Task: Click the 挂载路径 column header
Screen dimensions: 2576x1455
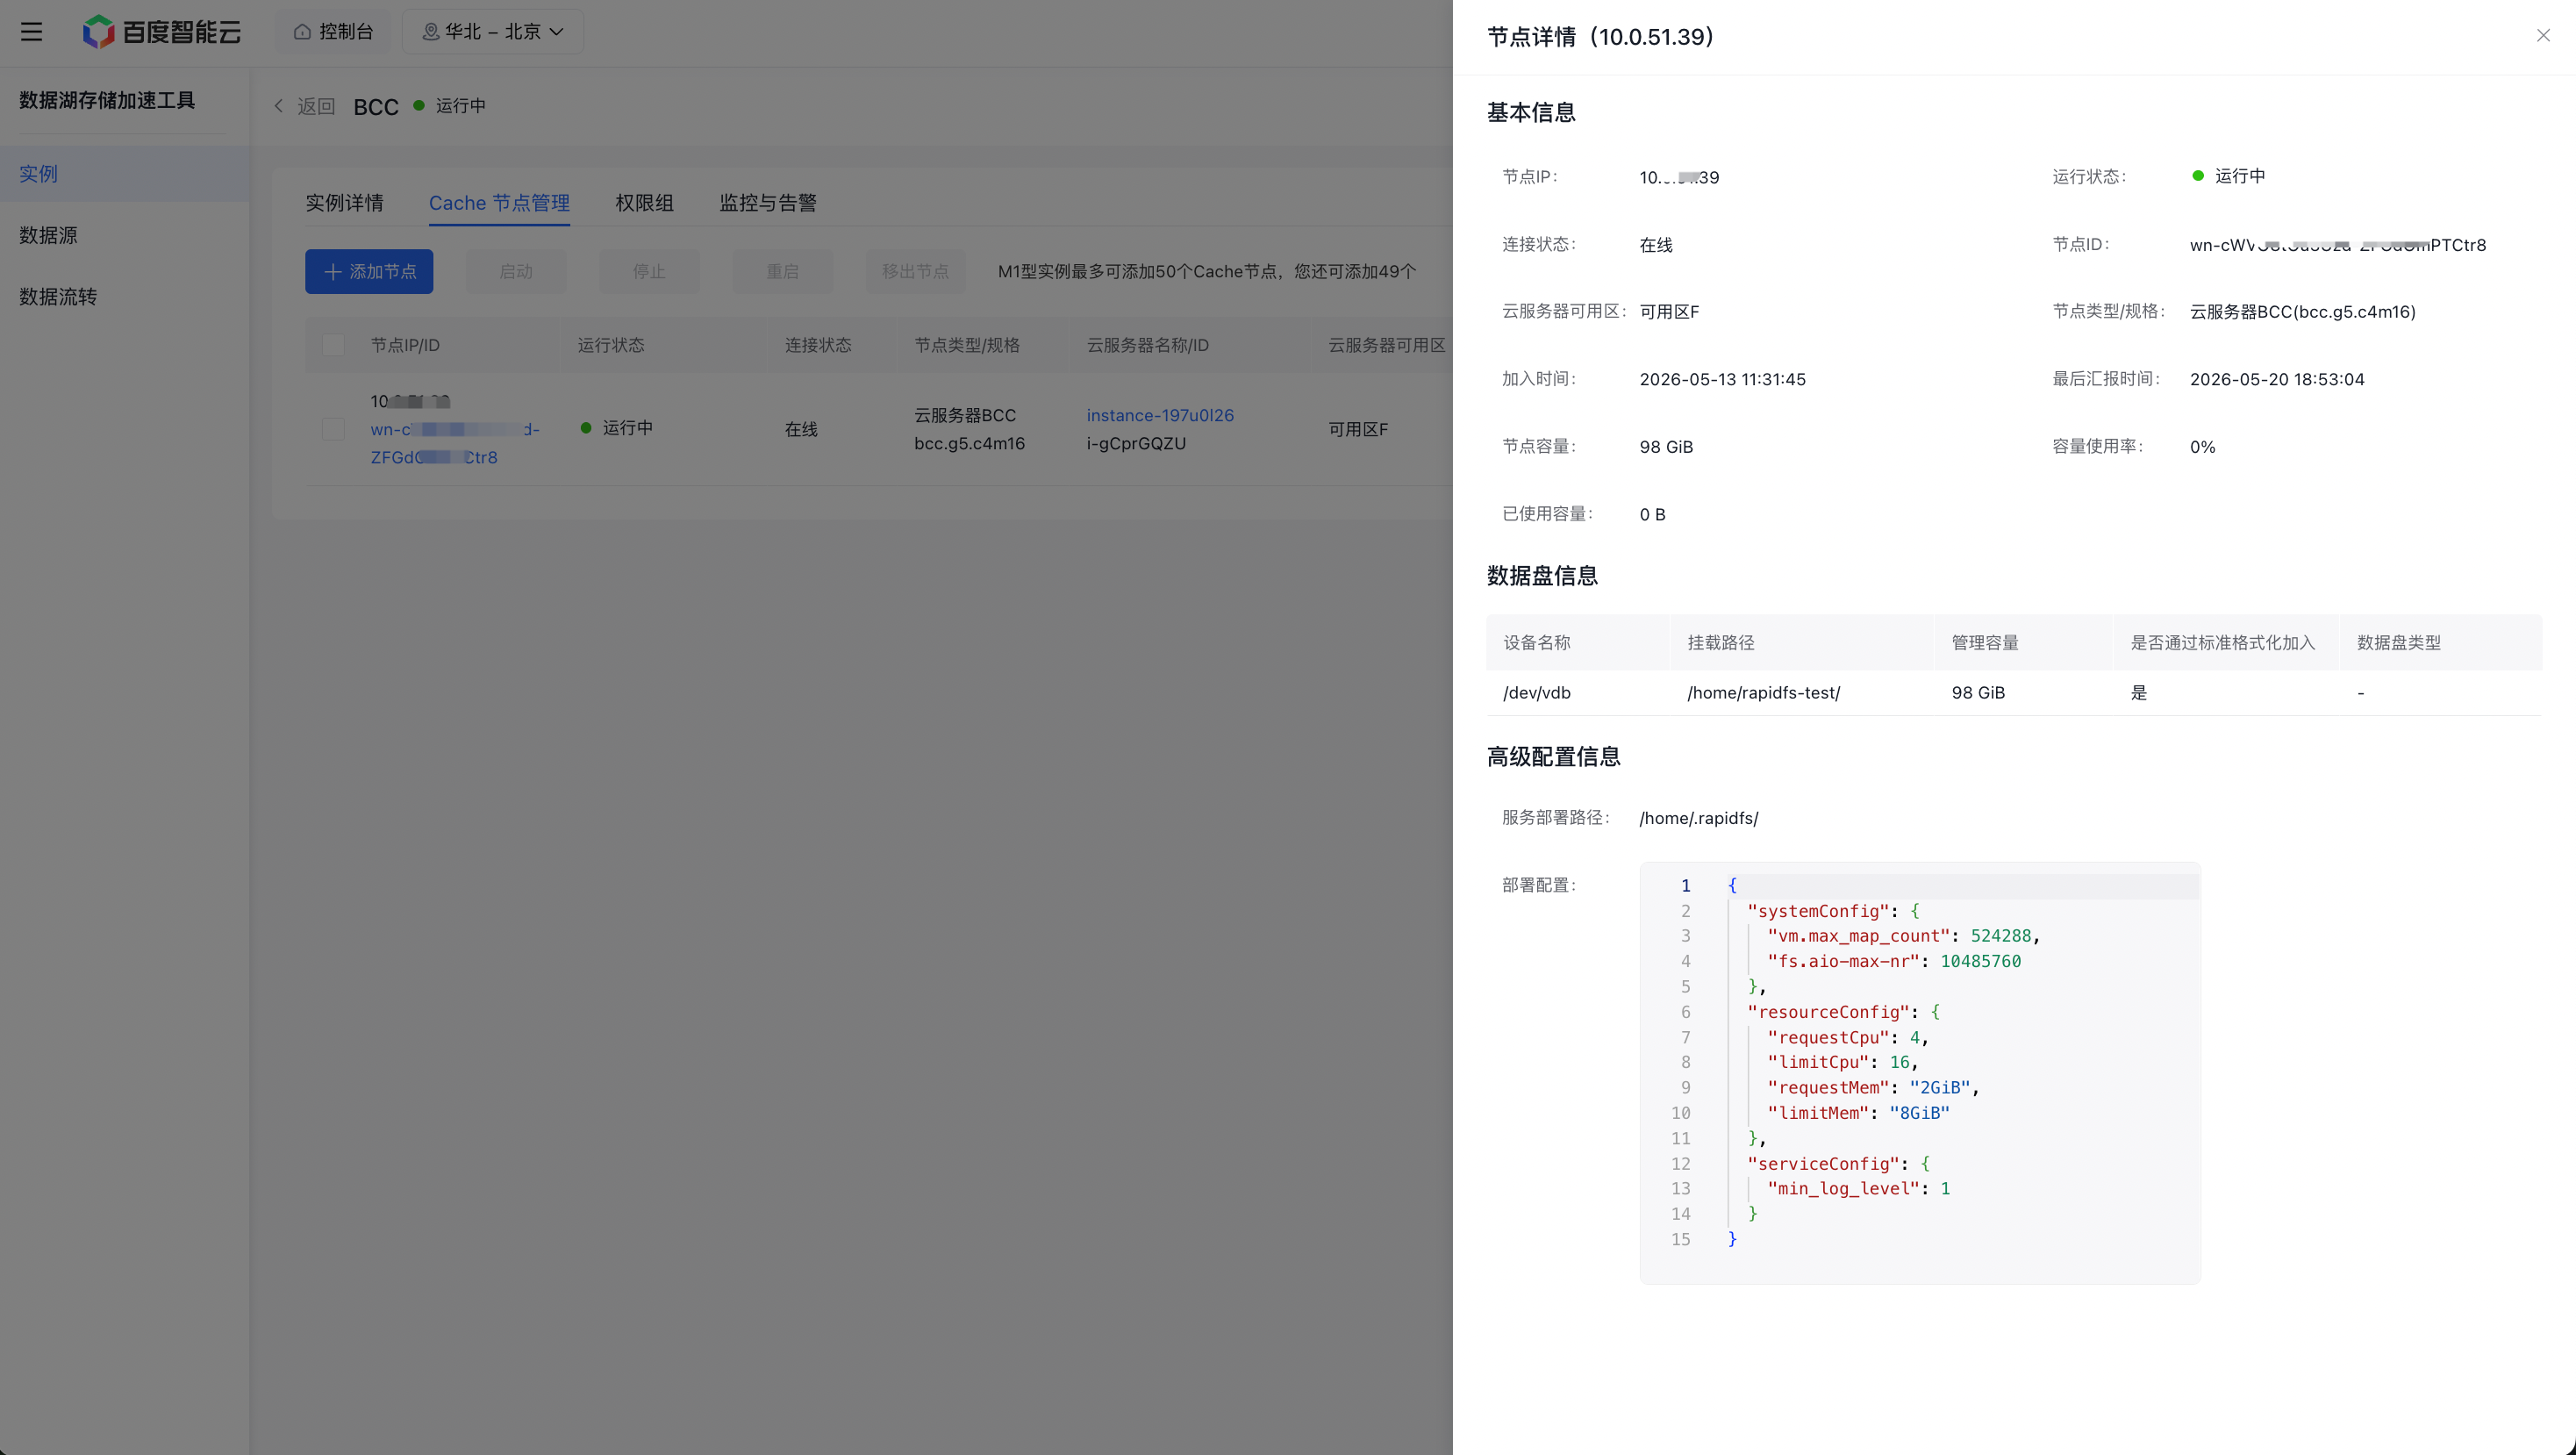Action: point(1721,643)
